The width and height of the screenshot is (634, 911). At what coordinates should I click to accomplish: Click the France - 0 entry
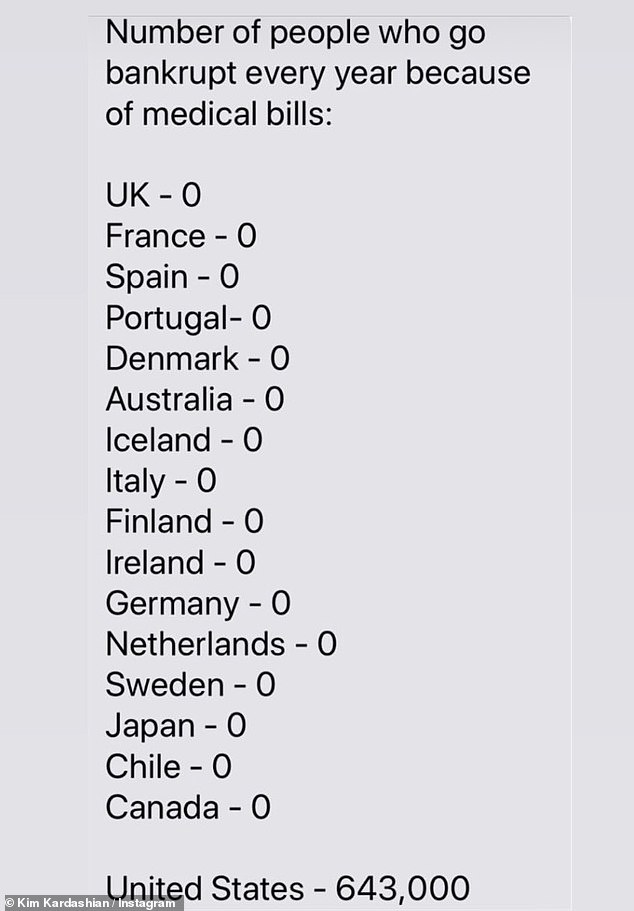click(x=181, y=236)
